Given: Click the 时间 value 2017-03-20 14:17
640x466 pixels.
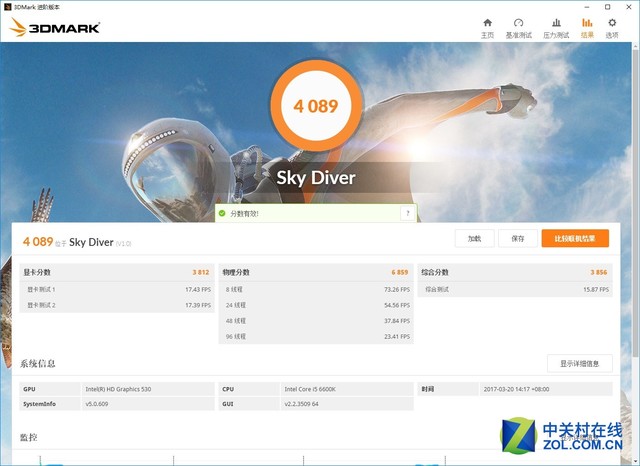Looking at the screenshot, I should tap(516, 389).
